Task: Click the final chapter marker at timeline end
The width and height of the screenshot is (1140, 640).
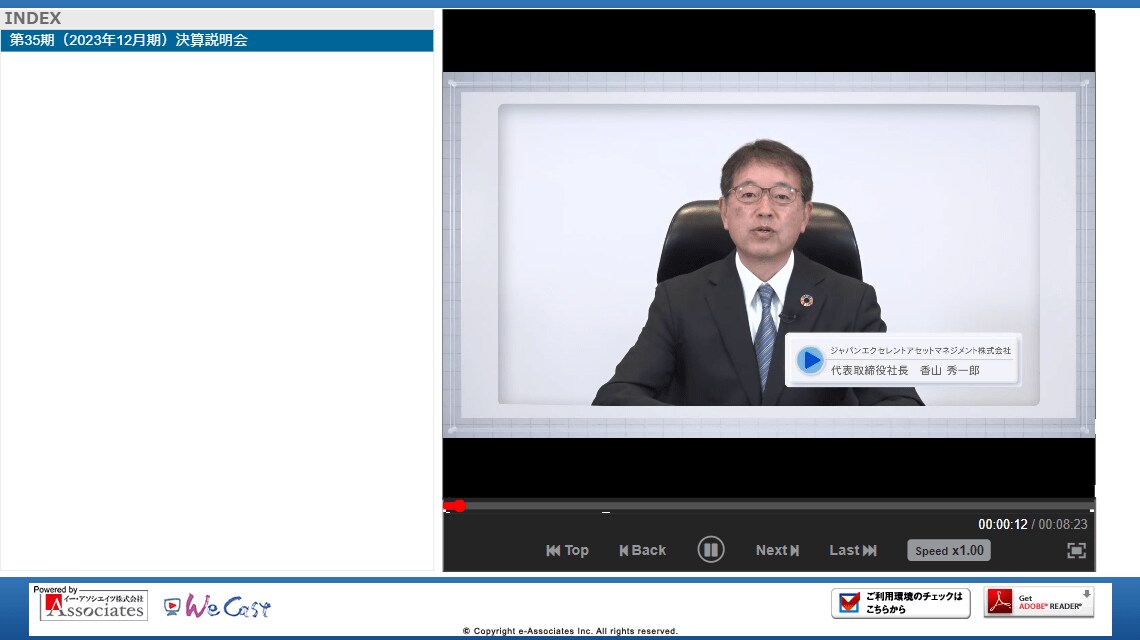Action: [1091, 512]
